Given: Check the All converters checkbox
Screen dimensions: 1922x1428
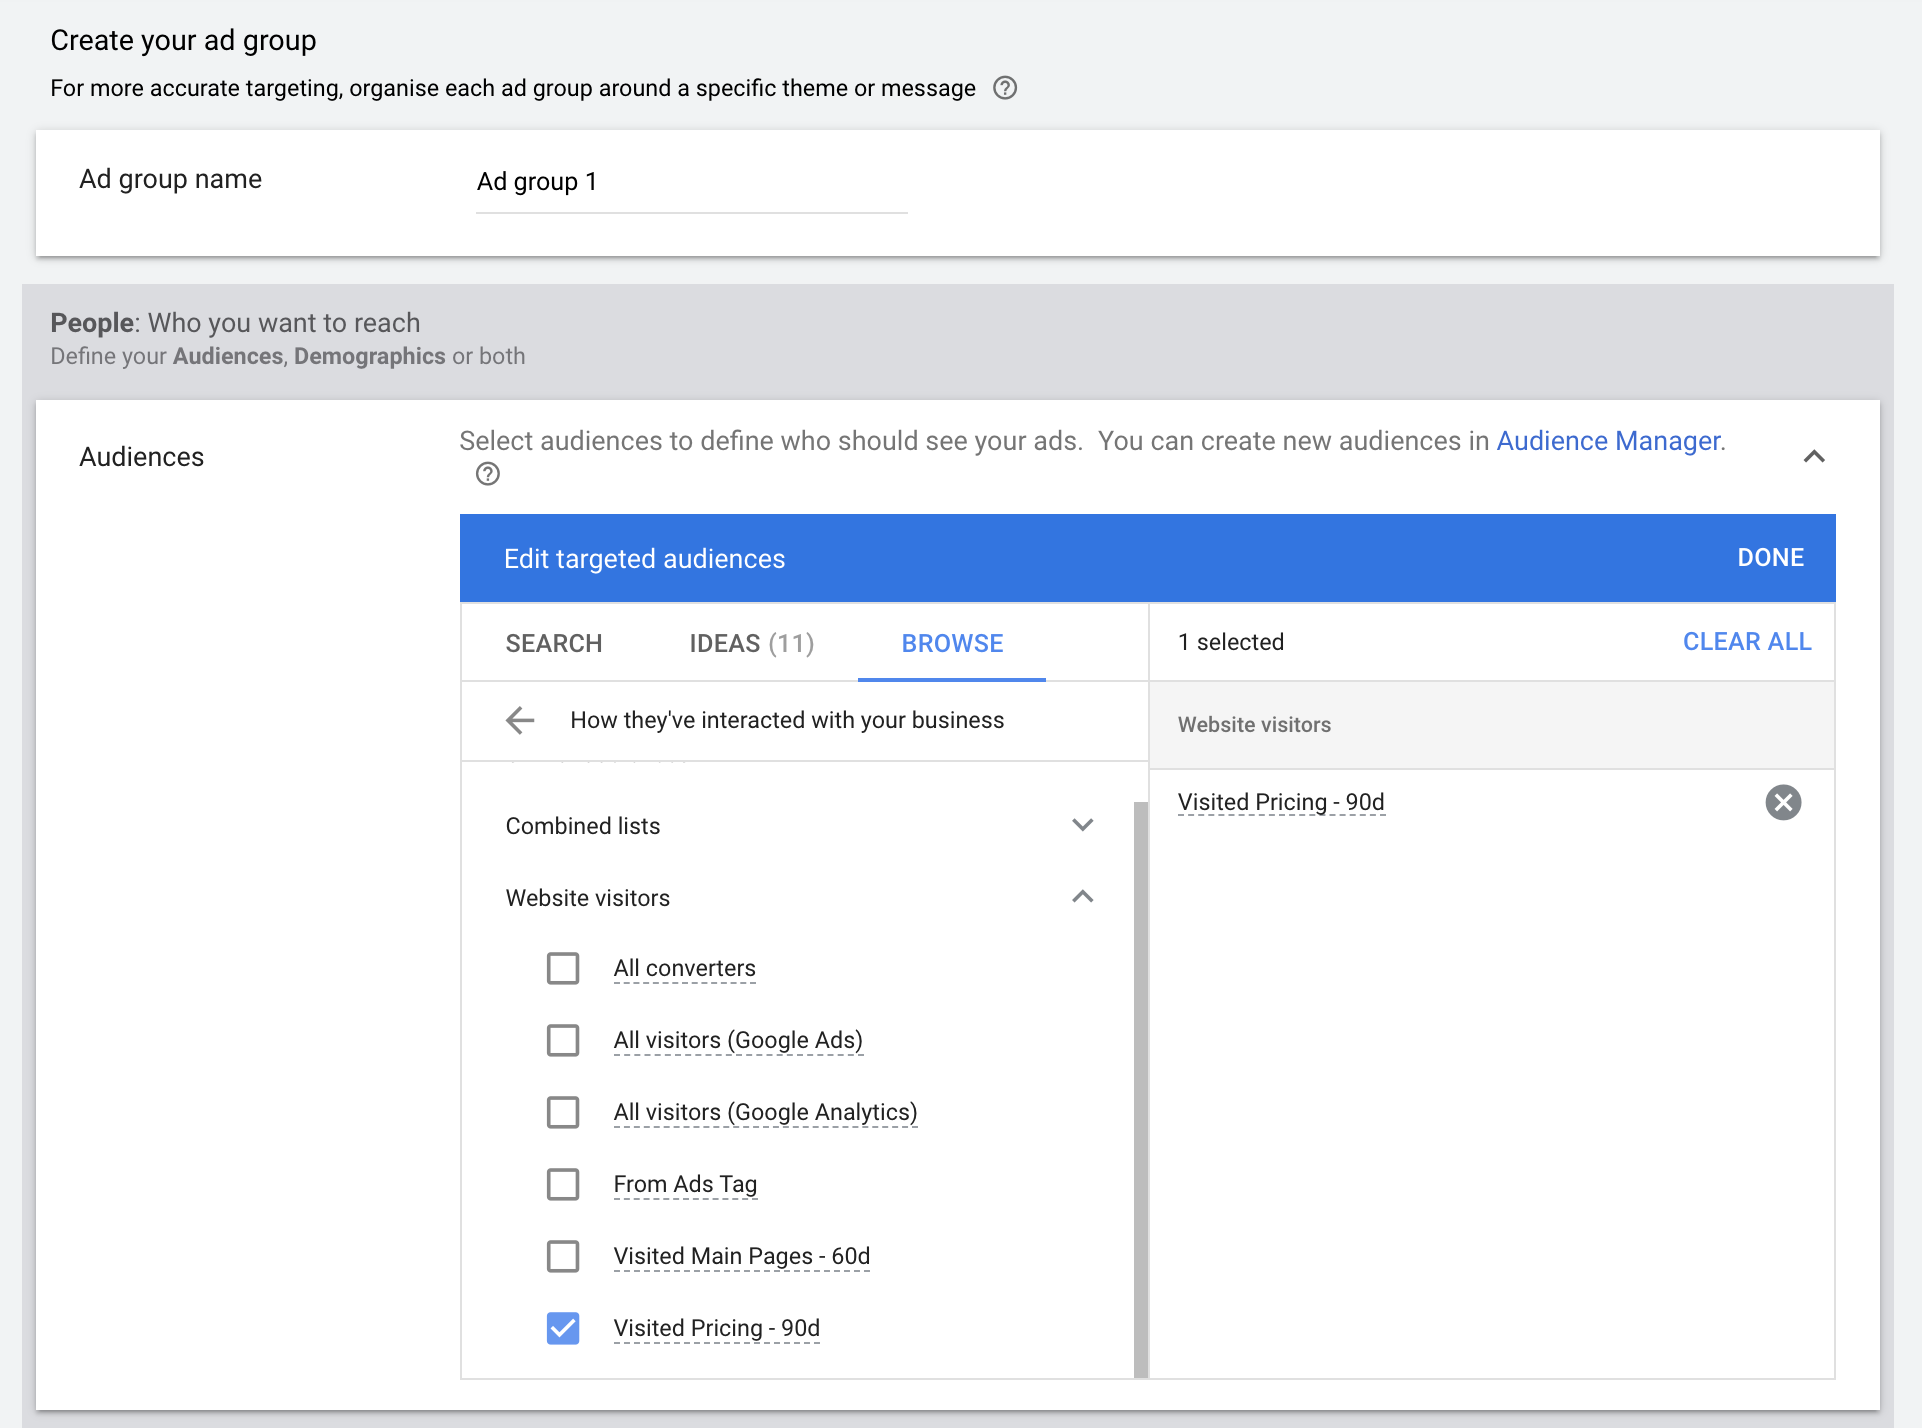Looking at the screenshot, I should tap(563, 967).
